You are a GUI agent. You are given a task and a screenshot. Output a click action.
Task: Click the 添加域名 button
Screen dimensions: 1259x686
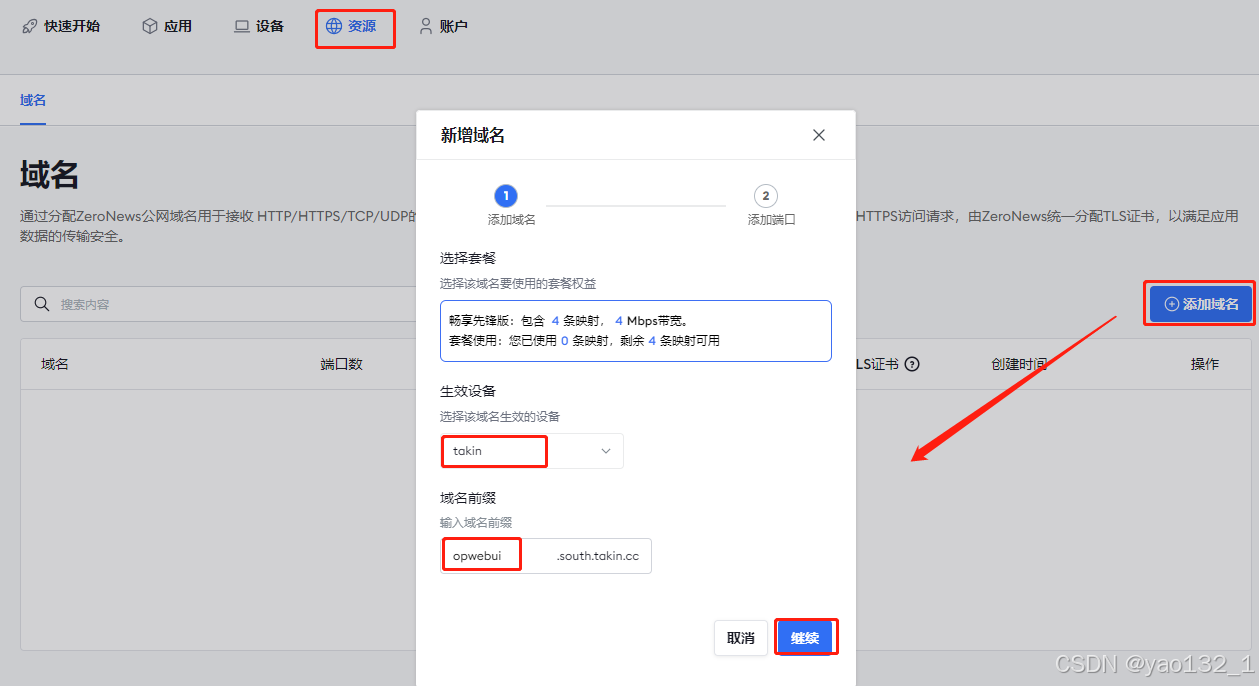coord(1201,304)
